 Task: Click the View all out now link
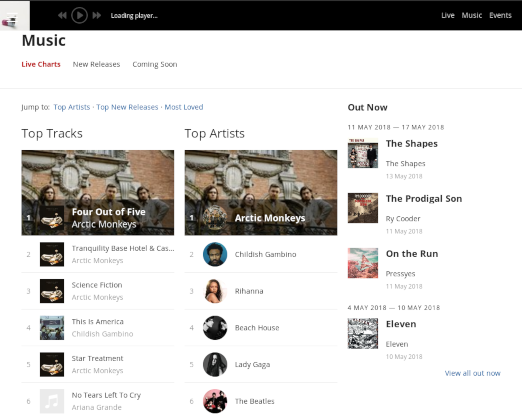click(472, 373)
